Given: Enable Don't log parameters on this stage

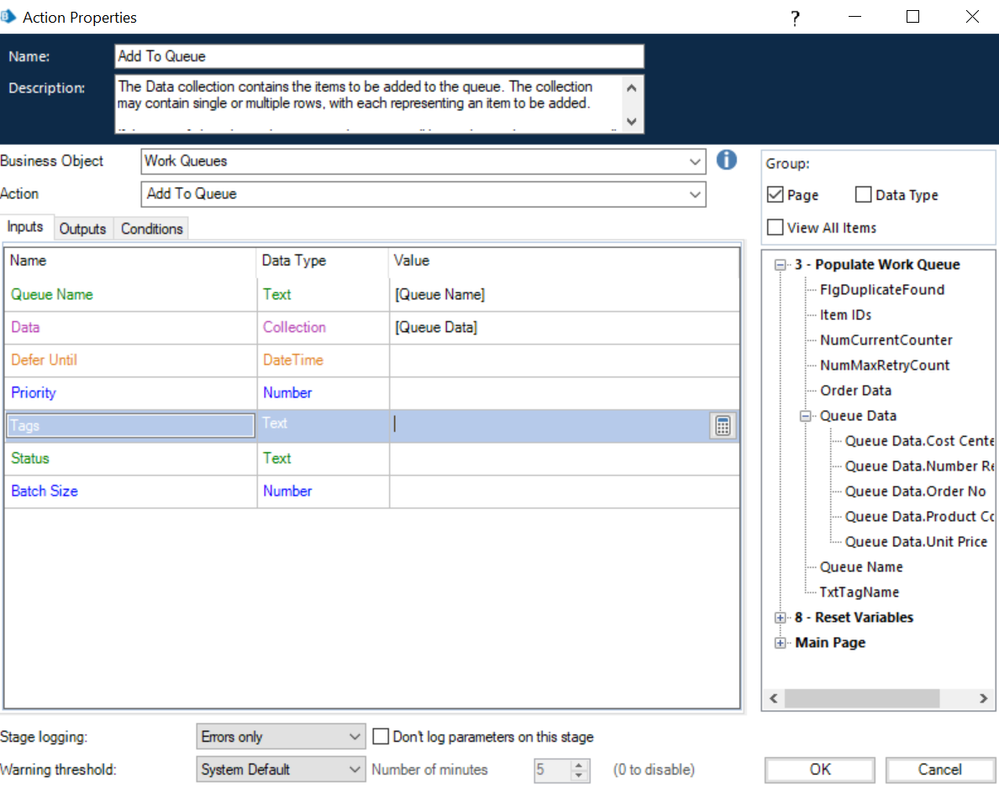Looking at the screenshot, I should 381,737.
